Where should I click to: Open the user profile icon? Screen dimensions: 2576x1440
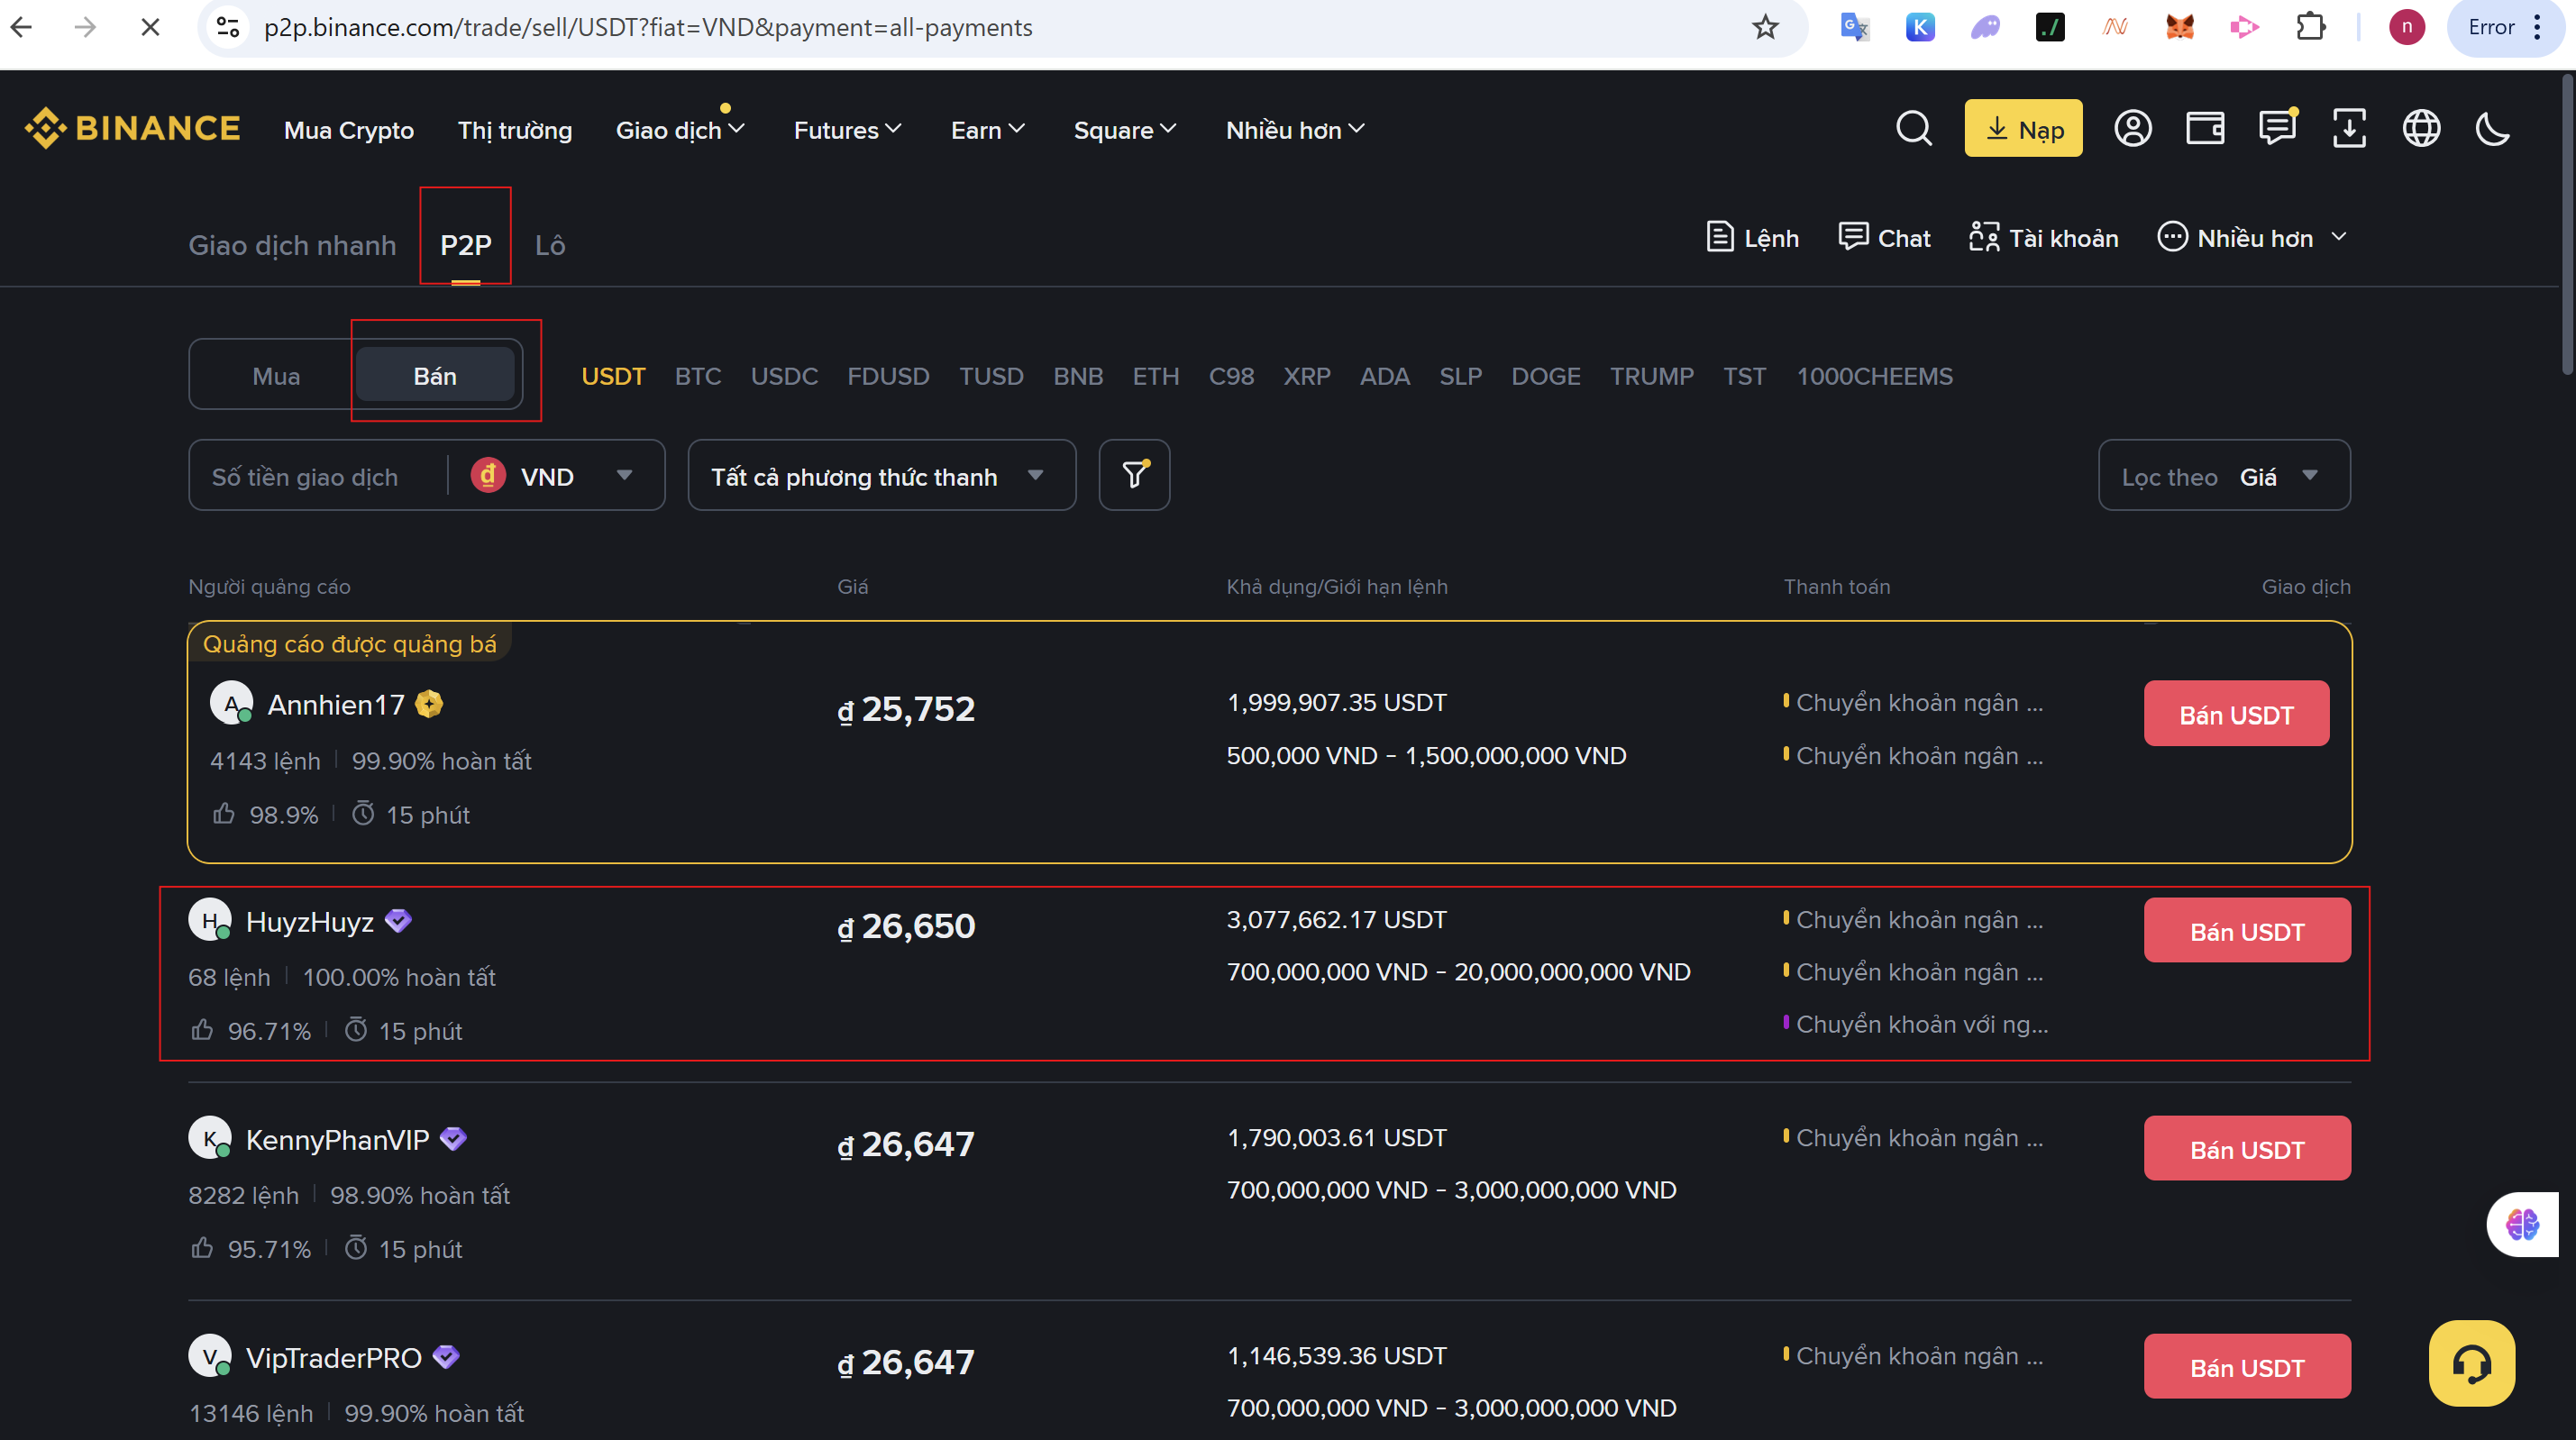(x=2133, y=129)
